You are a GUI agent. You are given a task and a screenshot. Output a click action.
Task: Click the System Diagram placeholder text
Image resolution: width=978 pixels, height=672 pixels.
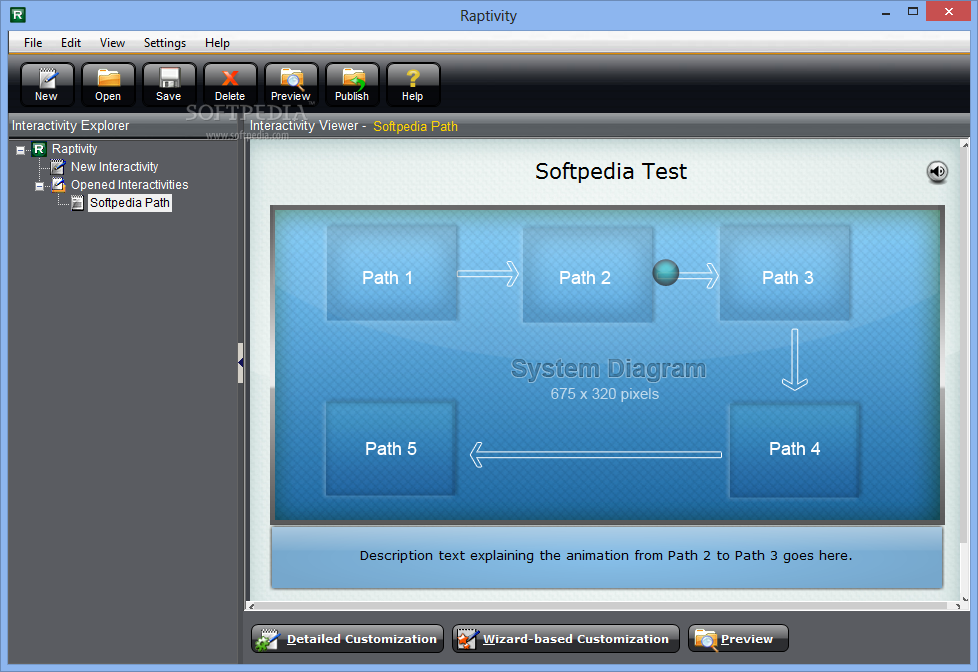(x=608, y=369)
